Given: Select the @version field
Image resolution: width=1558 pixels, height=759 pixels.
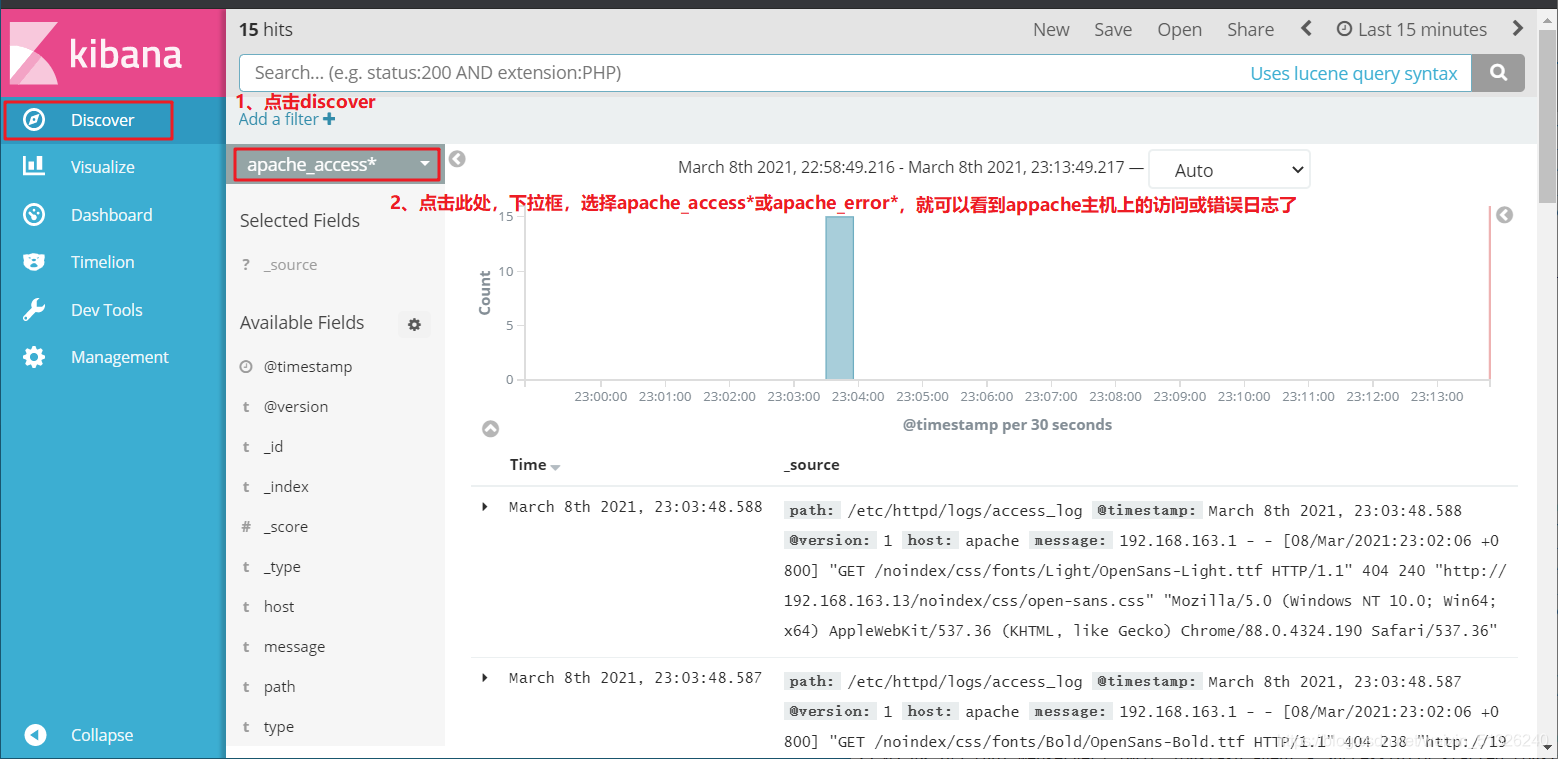Looking at the screenshot, I should (x=295, y=407).
